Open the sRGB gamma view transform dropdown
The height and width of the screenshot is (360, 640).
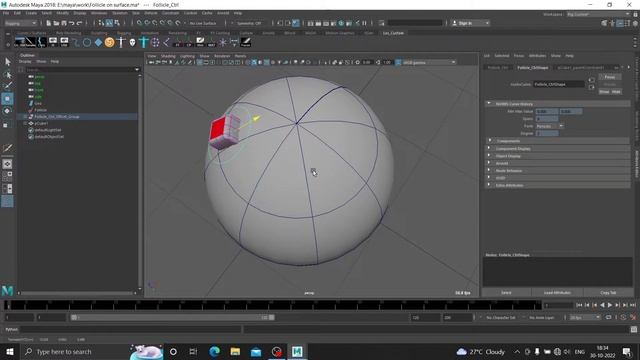429,62
